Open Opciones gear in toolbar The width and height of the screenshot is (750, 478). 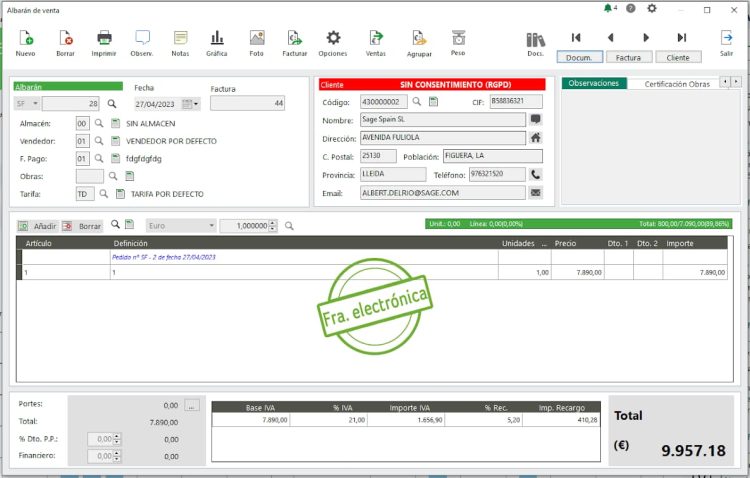click(x=333, y=39)
